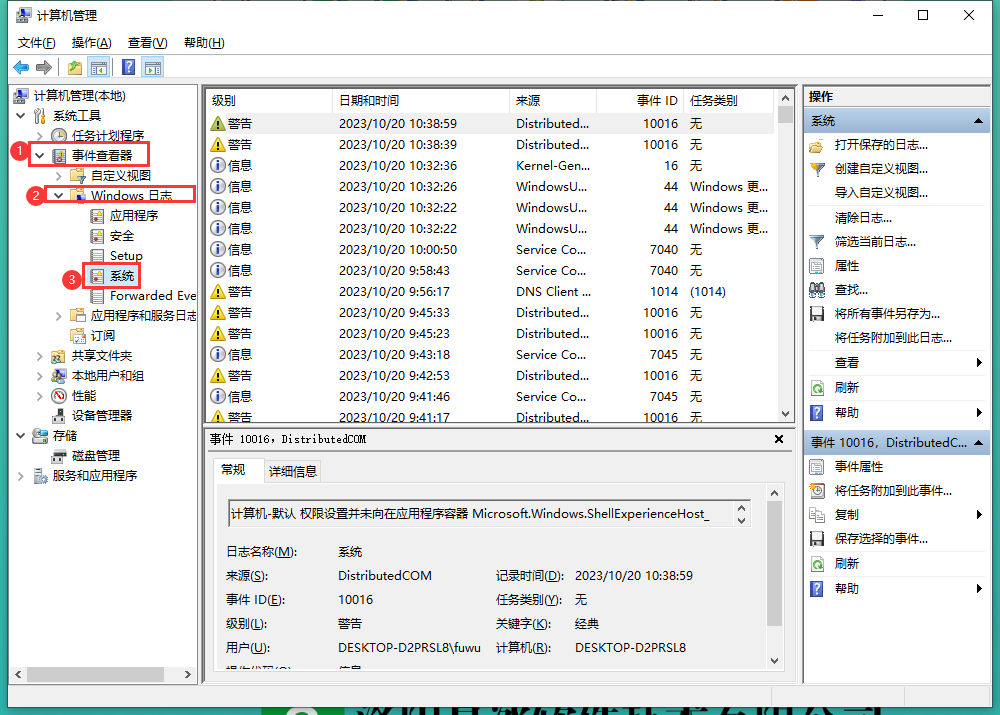Select the 安全 log node
The image size is (1000, 715).
coord(122,236)
